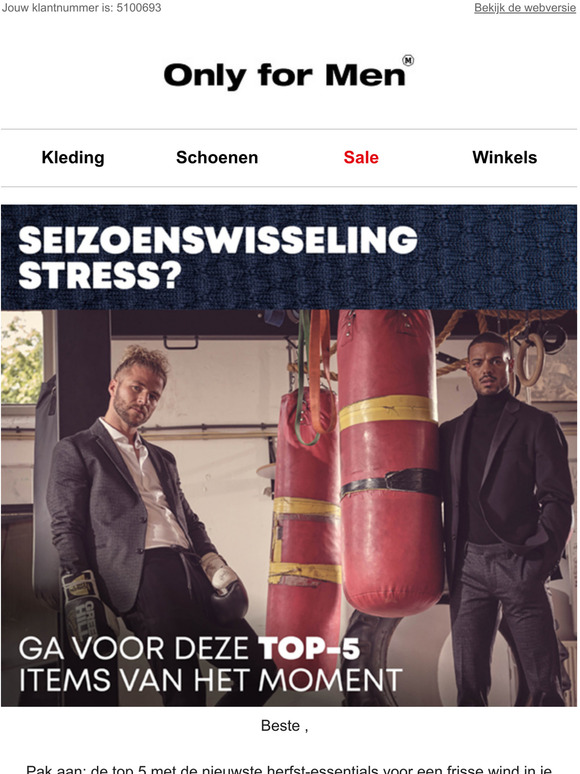The image size is (580, 774).
Task: Click the customer number text 5100693
Action: 139,8
